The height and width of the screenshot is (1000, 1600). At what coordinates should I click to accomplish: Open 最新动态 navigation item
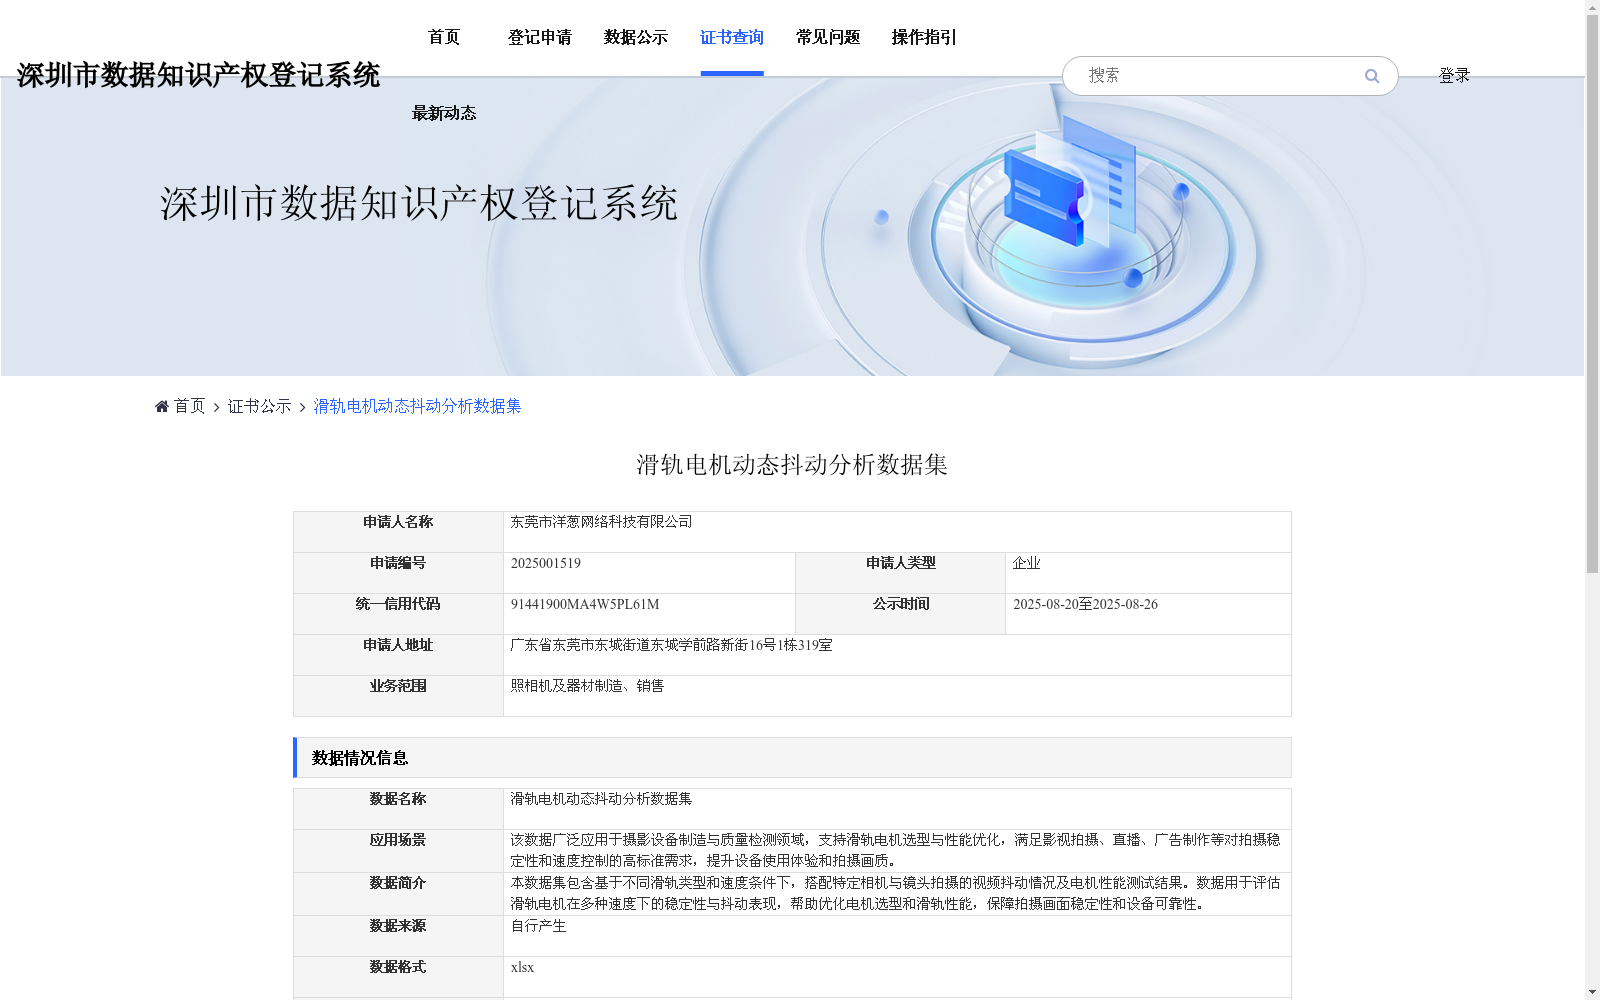coord(444,113)
